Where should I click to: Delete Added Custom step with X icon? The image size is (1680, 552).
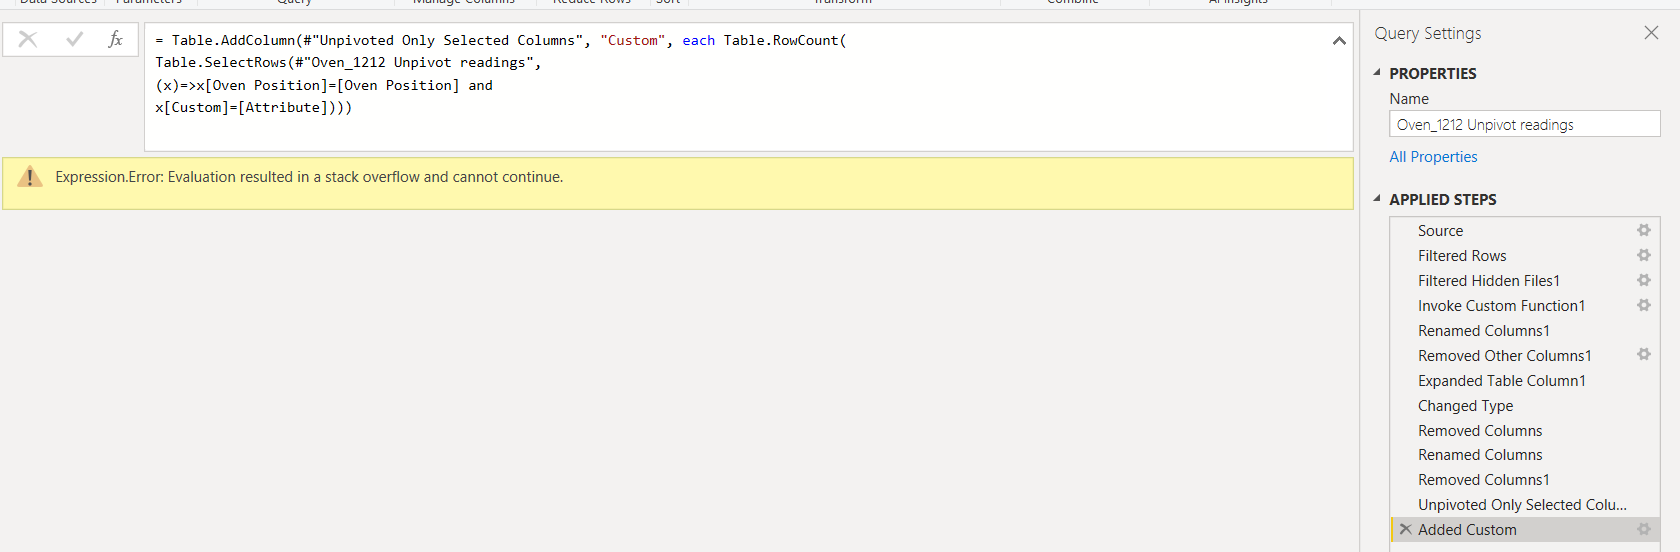click(x=1405, y=529)
